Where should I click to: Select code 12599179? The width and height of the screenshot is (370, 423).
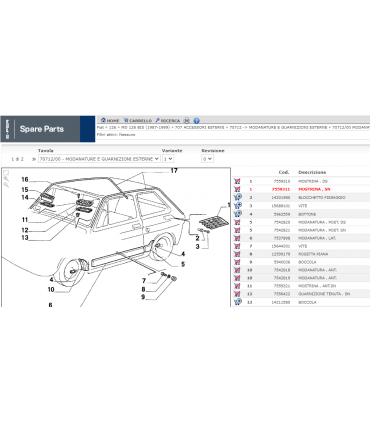(282, 254)
